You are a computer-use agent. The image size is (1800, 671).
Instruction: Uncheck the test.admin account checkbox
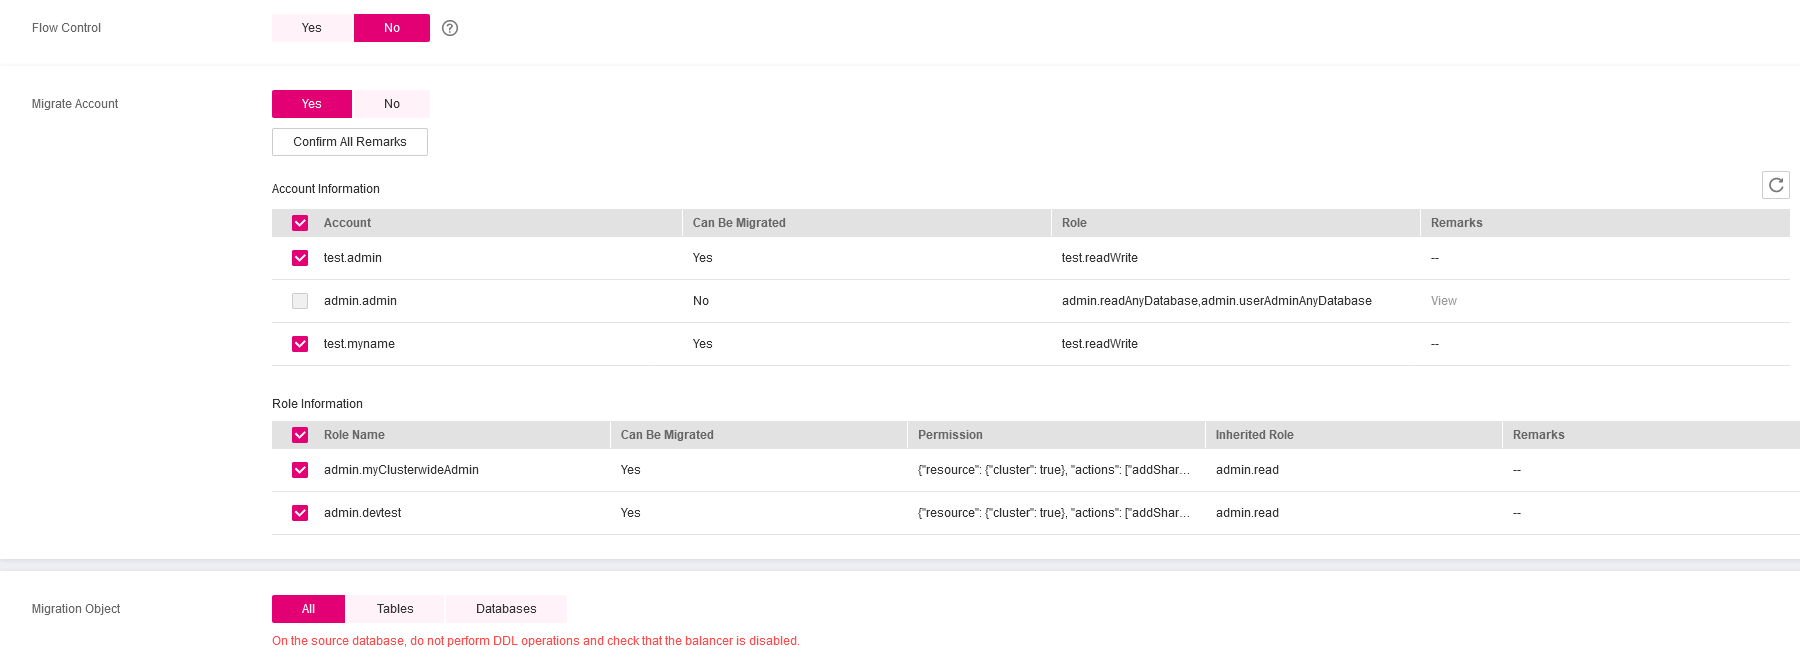[x=300, y=258]
